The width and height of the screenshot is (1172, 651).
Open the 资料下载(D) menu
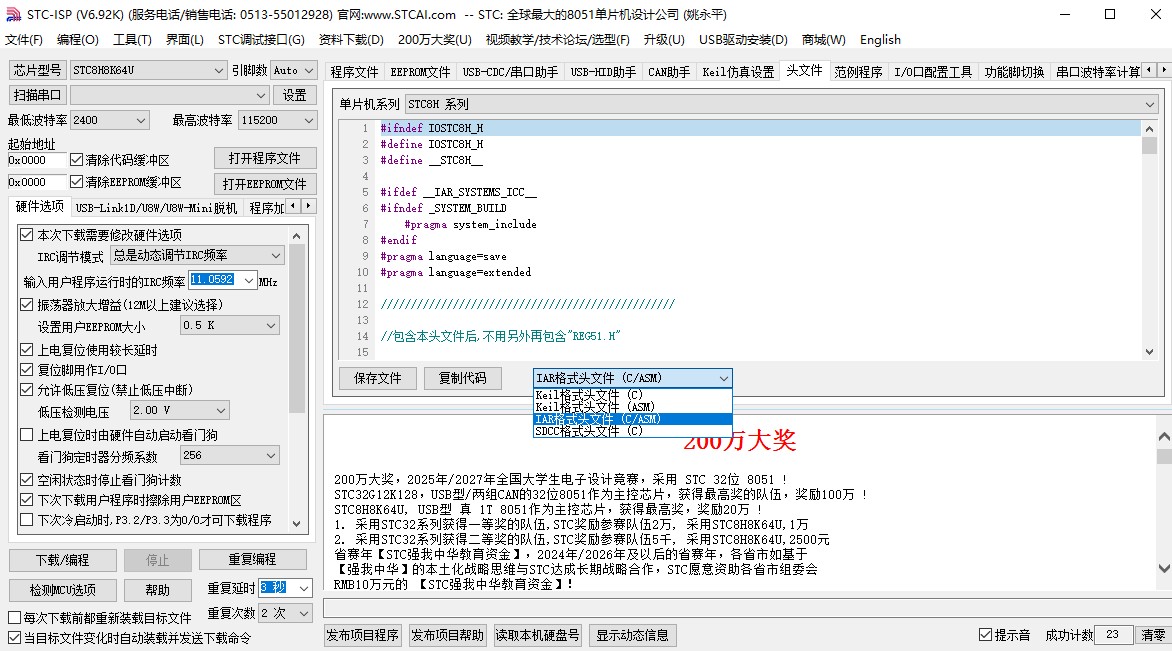[350, 40]
